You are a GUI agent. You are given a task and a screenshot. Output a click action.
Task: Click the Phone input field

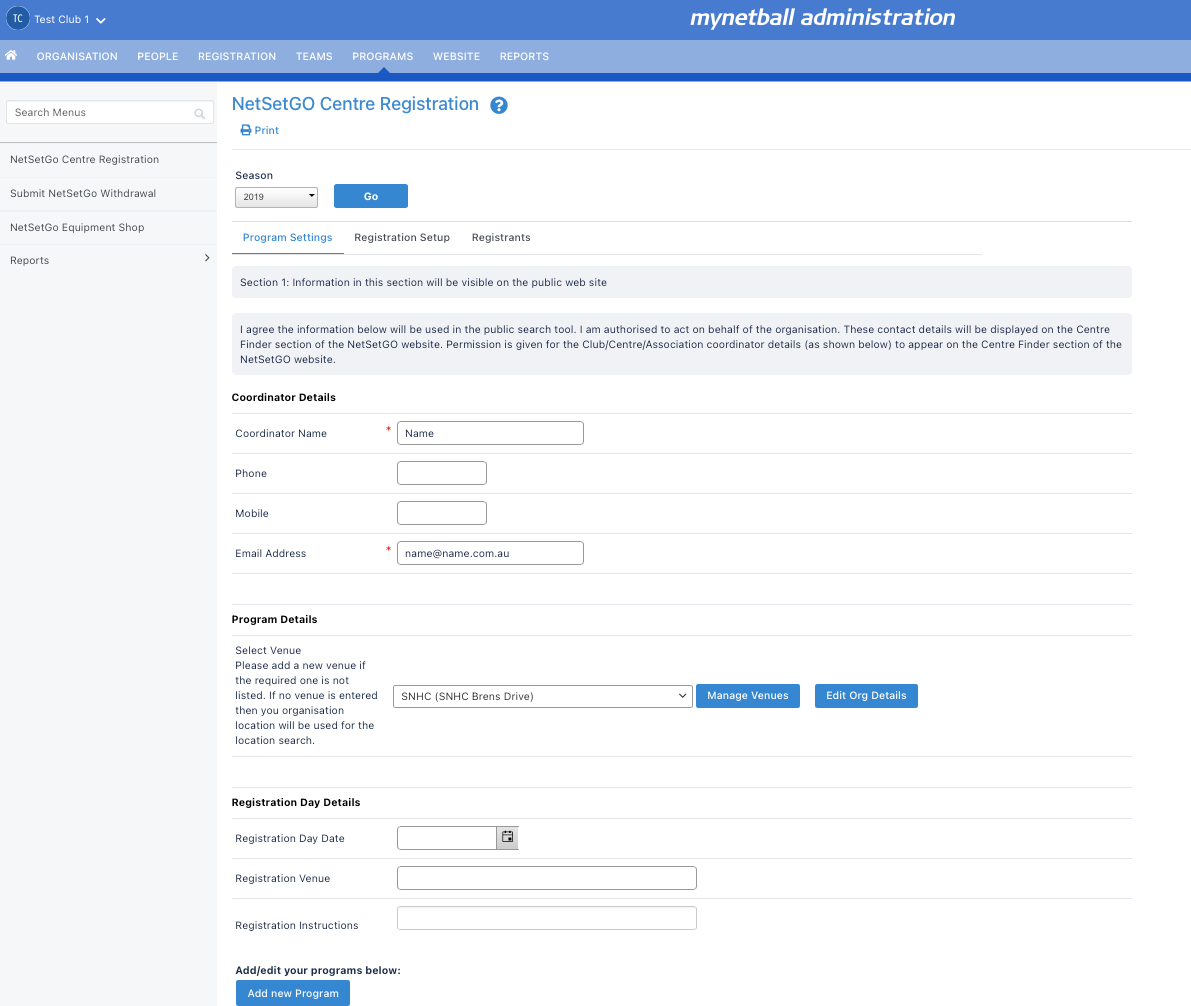[441, 473]
